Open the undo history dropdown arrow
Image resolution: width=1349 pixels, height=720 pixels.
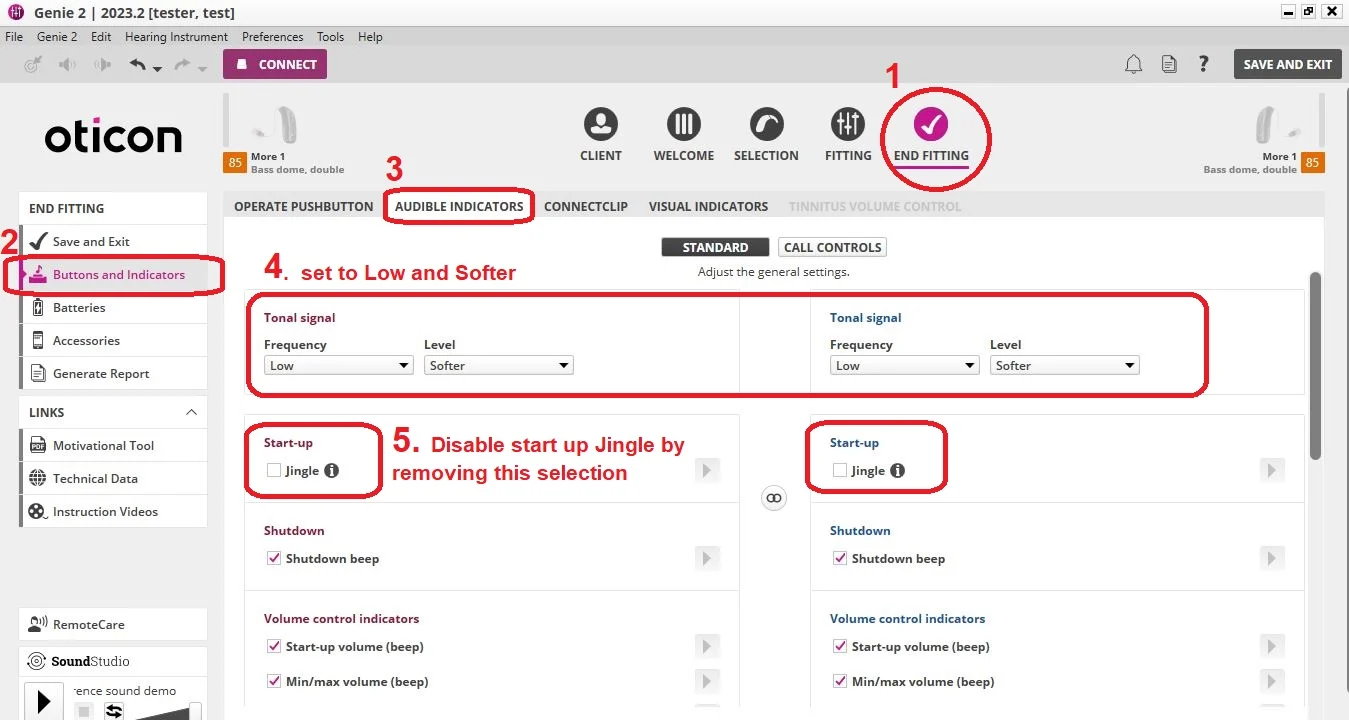point(157,68)
